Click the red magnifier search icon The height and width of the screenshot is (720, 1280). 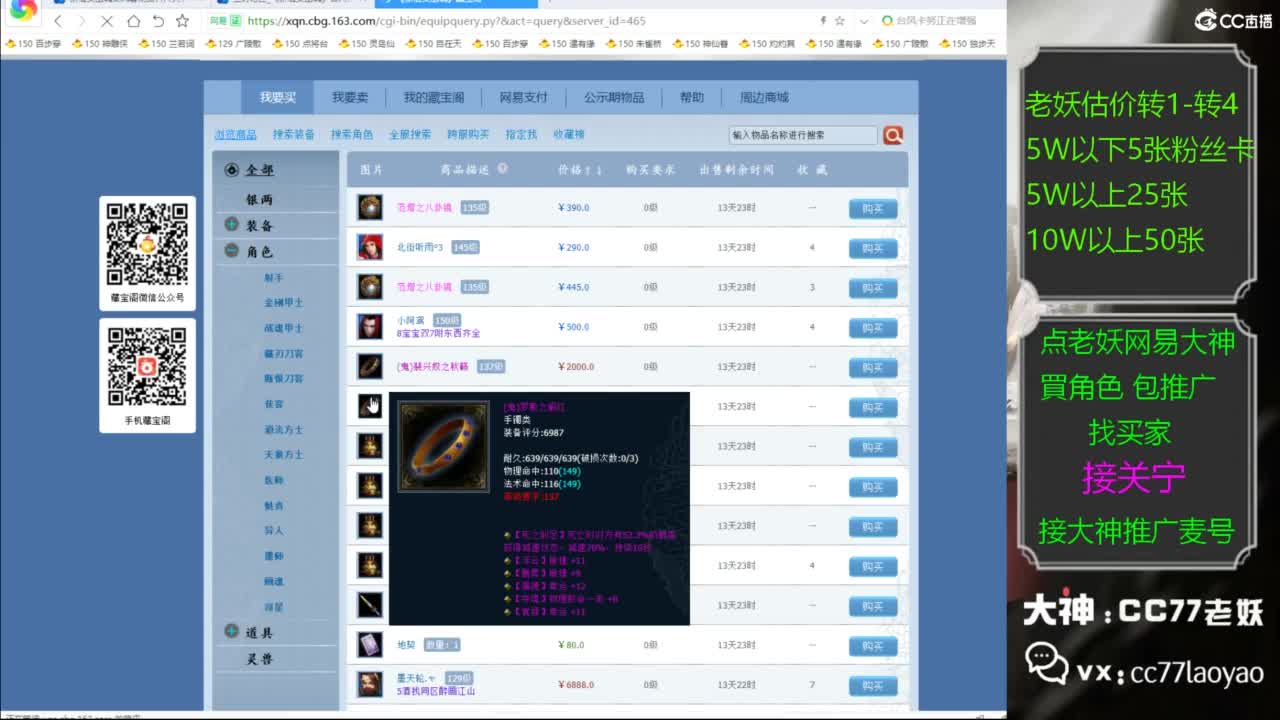pos(892,134)
